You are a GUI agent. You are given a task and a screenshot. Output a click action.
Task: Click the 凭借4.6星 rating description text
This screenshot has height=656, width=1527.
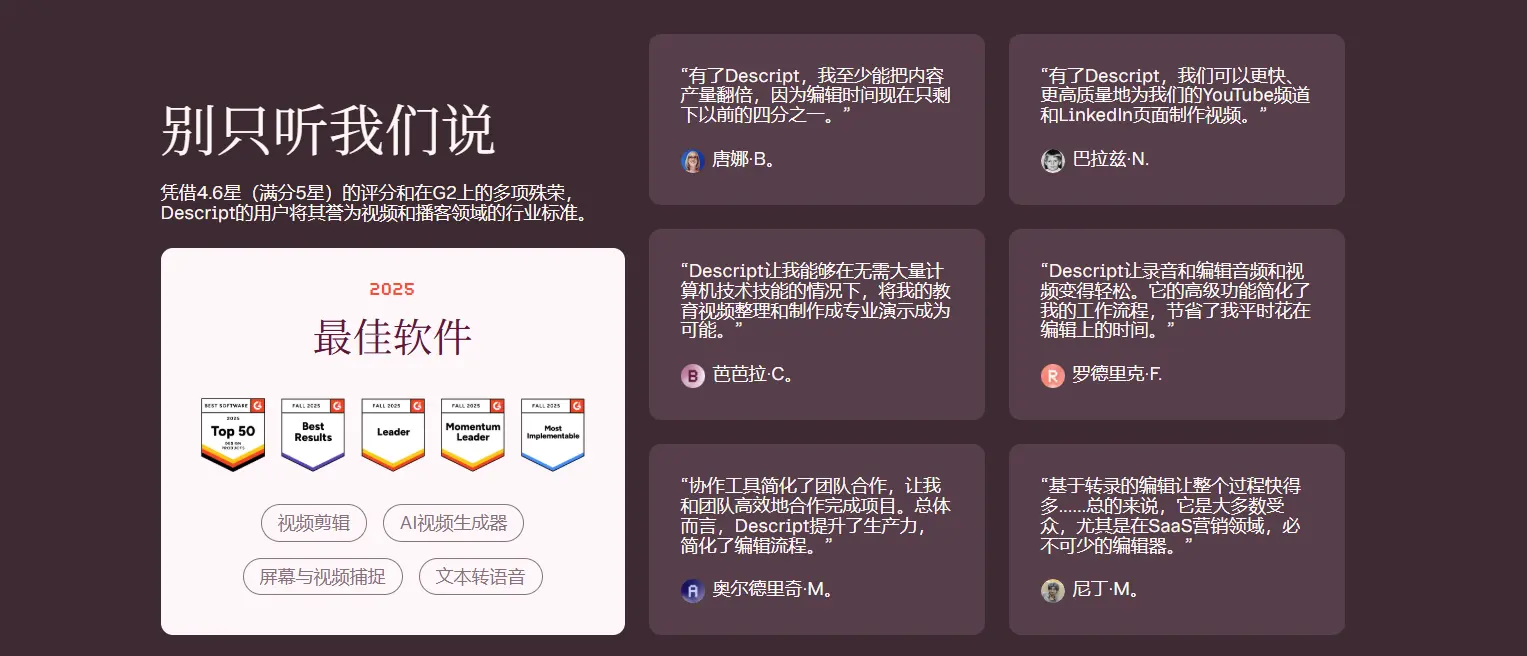374,203
